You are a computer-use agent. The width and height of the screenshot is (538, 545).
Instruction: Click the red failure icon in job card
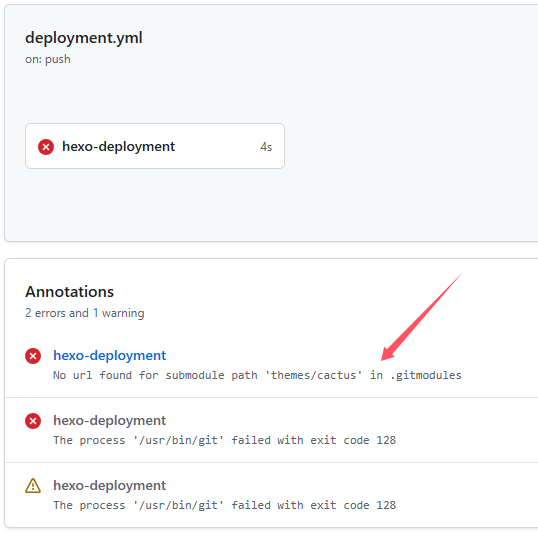click(x=46, y=147)
